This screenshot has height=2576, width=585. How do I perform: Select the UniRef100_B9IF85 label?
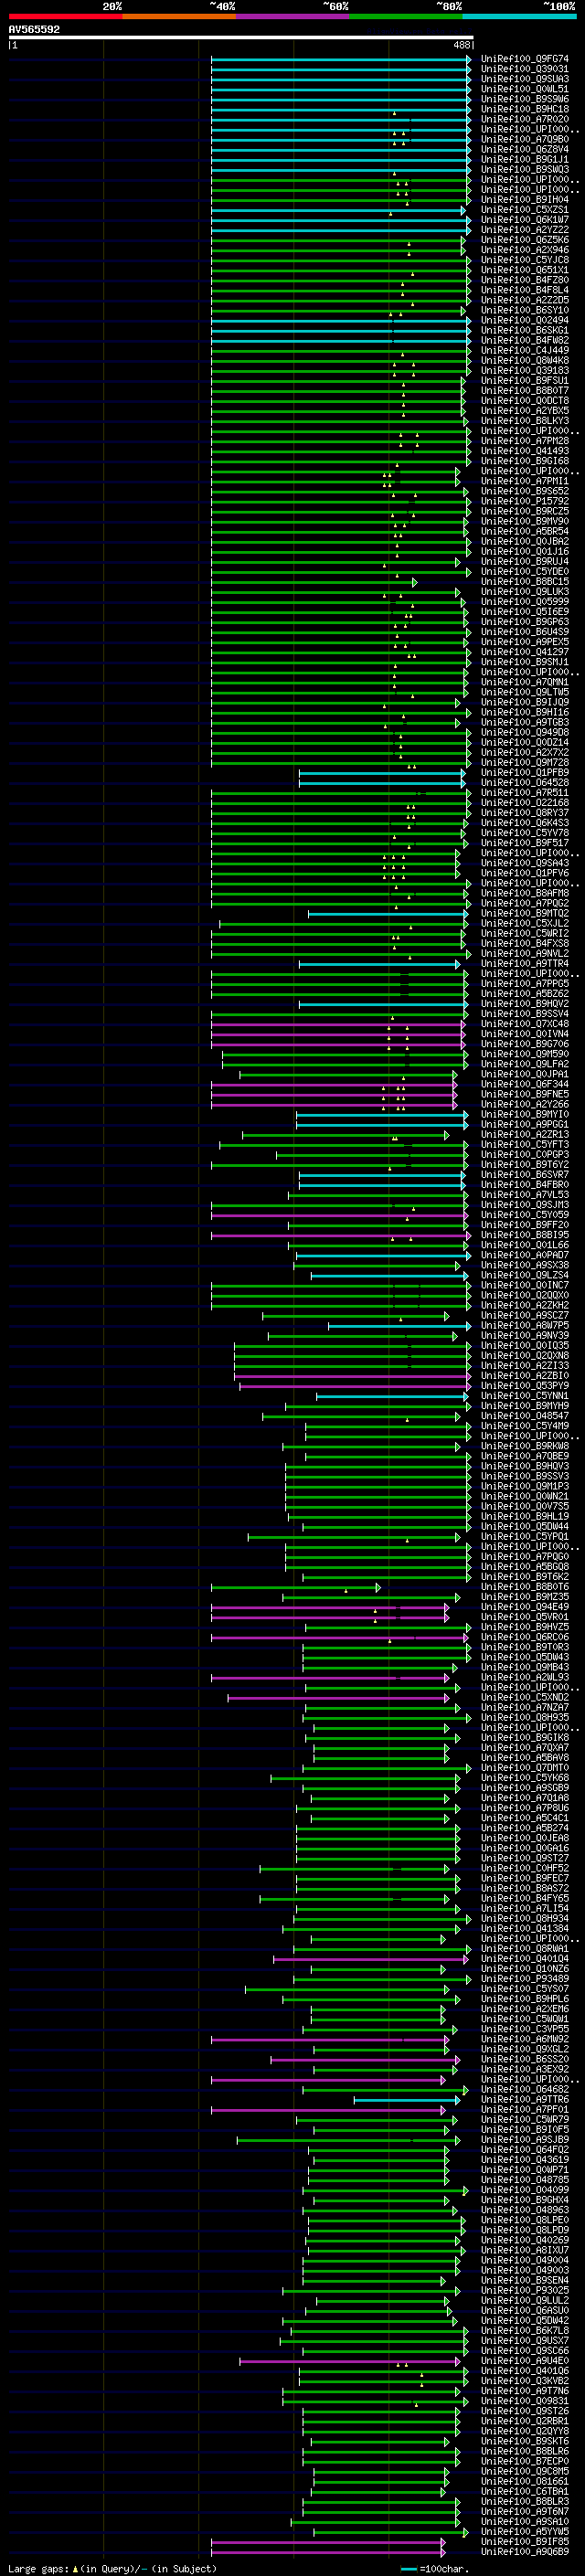point(525,2542)
